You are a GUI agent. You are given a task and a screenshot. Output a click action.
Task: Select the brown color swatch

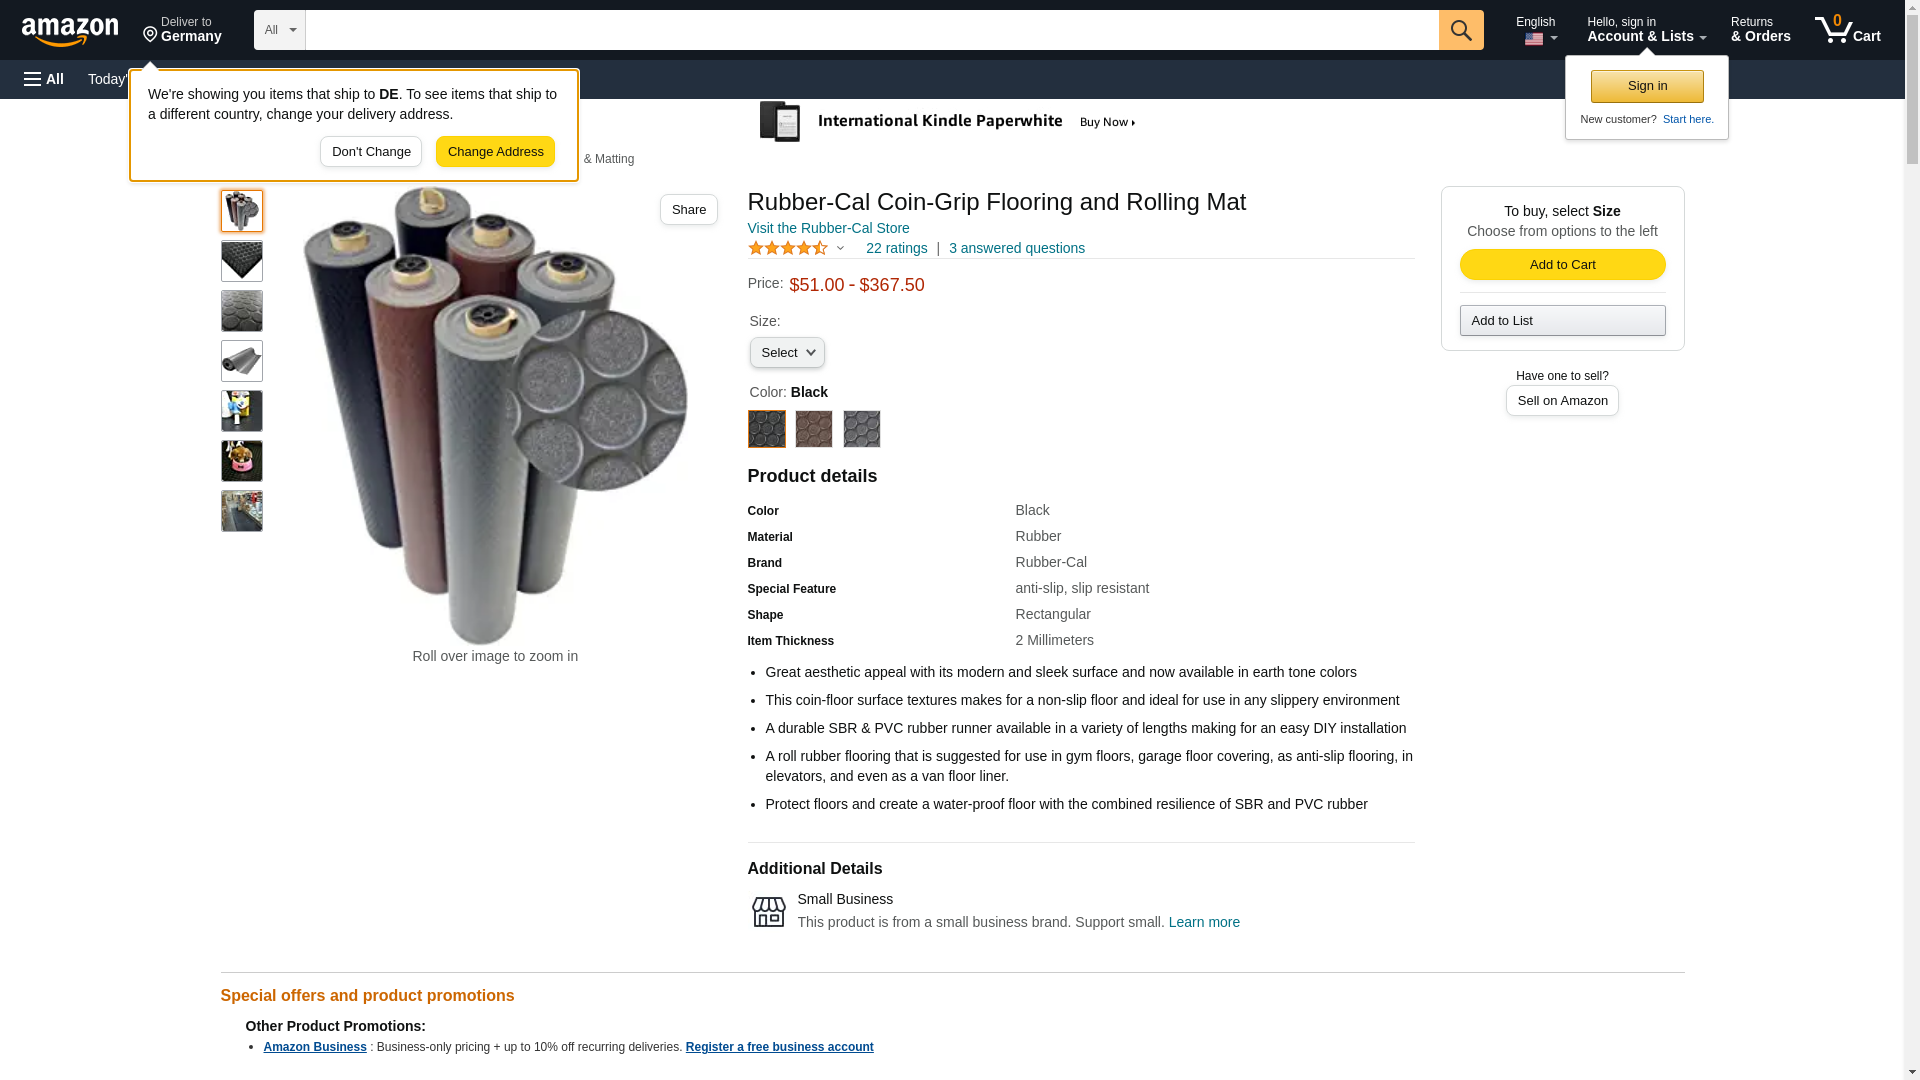(814, 429)
